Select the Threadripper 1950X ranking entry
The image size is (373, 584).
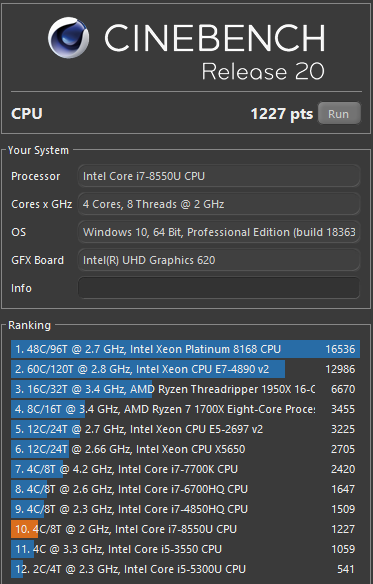click(185, 389)
